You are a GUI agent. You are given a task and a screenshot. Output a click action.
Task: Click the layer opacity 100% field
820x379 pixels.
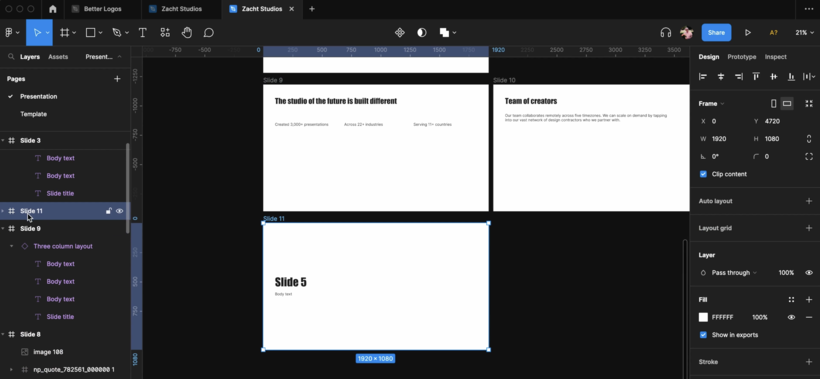(786, 273)
